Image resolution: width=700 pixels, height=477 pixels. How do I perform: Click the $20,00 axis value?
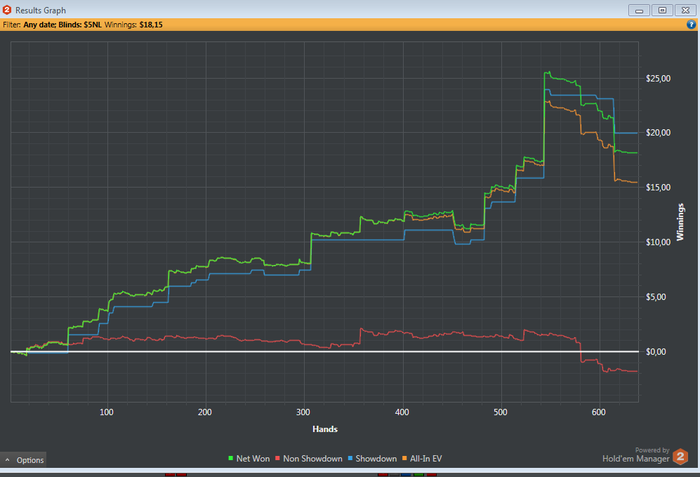point(658,133)
